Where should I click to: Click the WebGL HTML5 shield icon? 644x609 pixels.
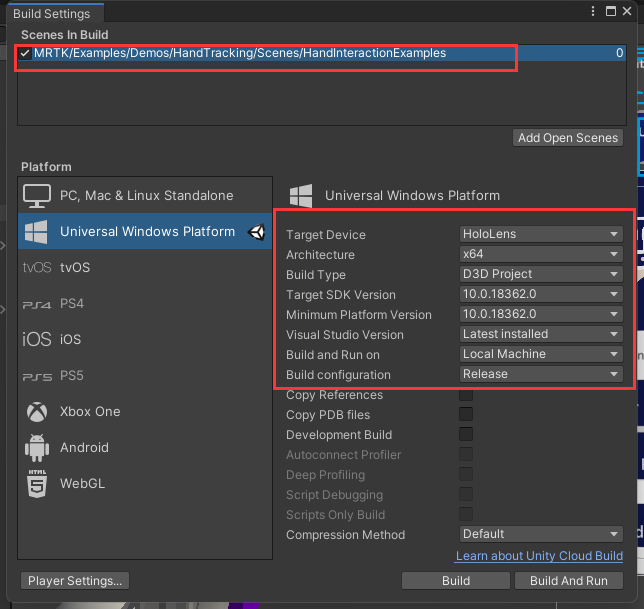point(37,484)
